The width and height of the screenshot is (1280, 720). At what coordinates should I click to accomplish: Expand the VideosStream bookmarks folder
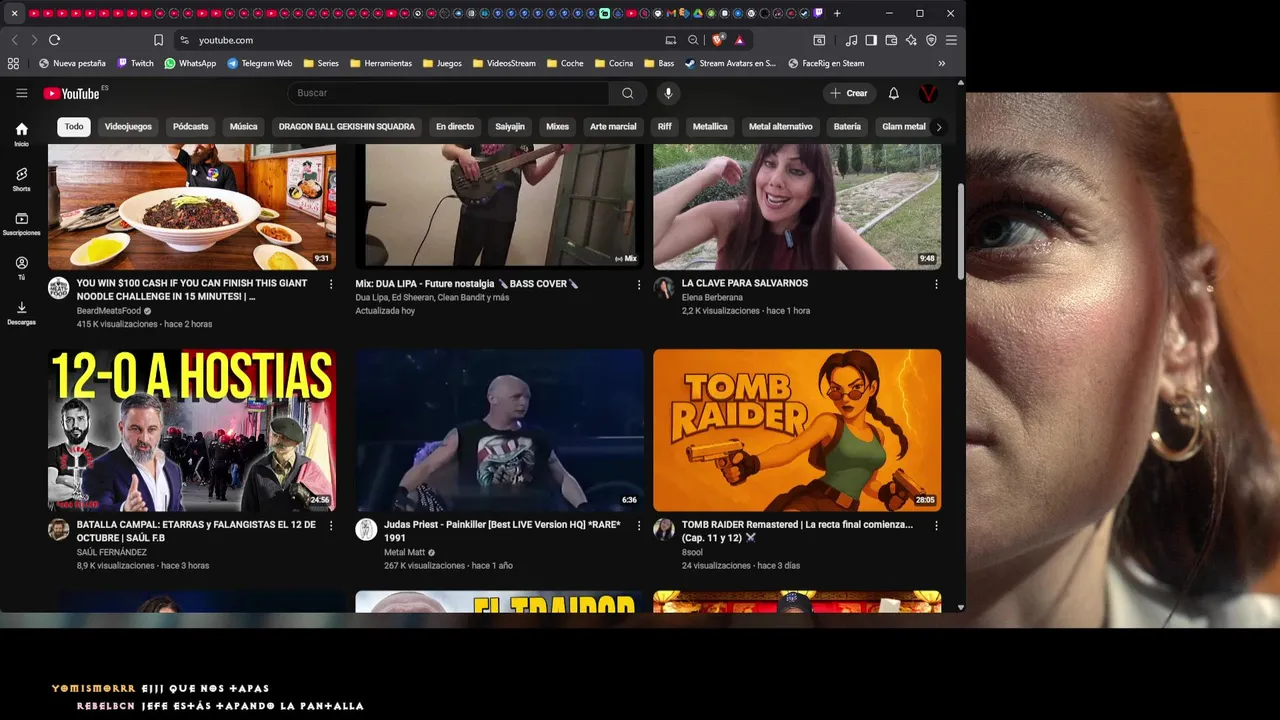[504, 63]
